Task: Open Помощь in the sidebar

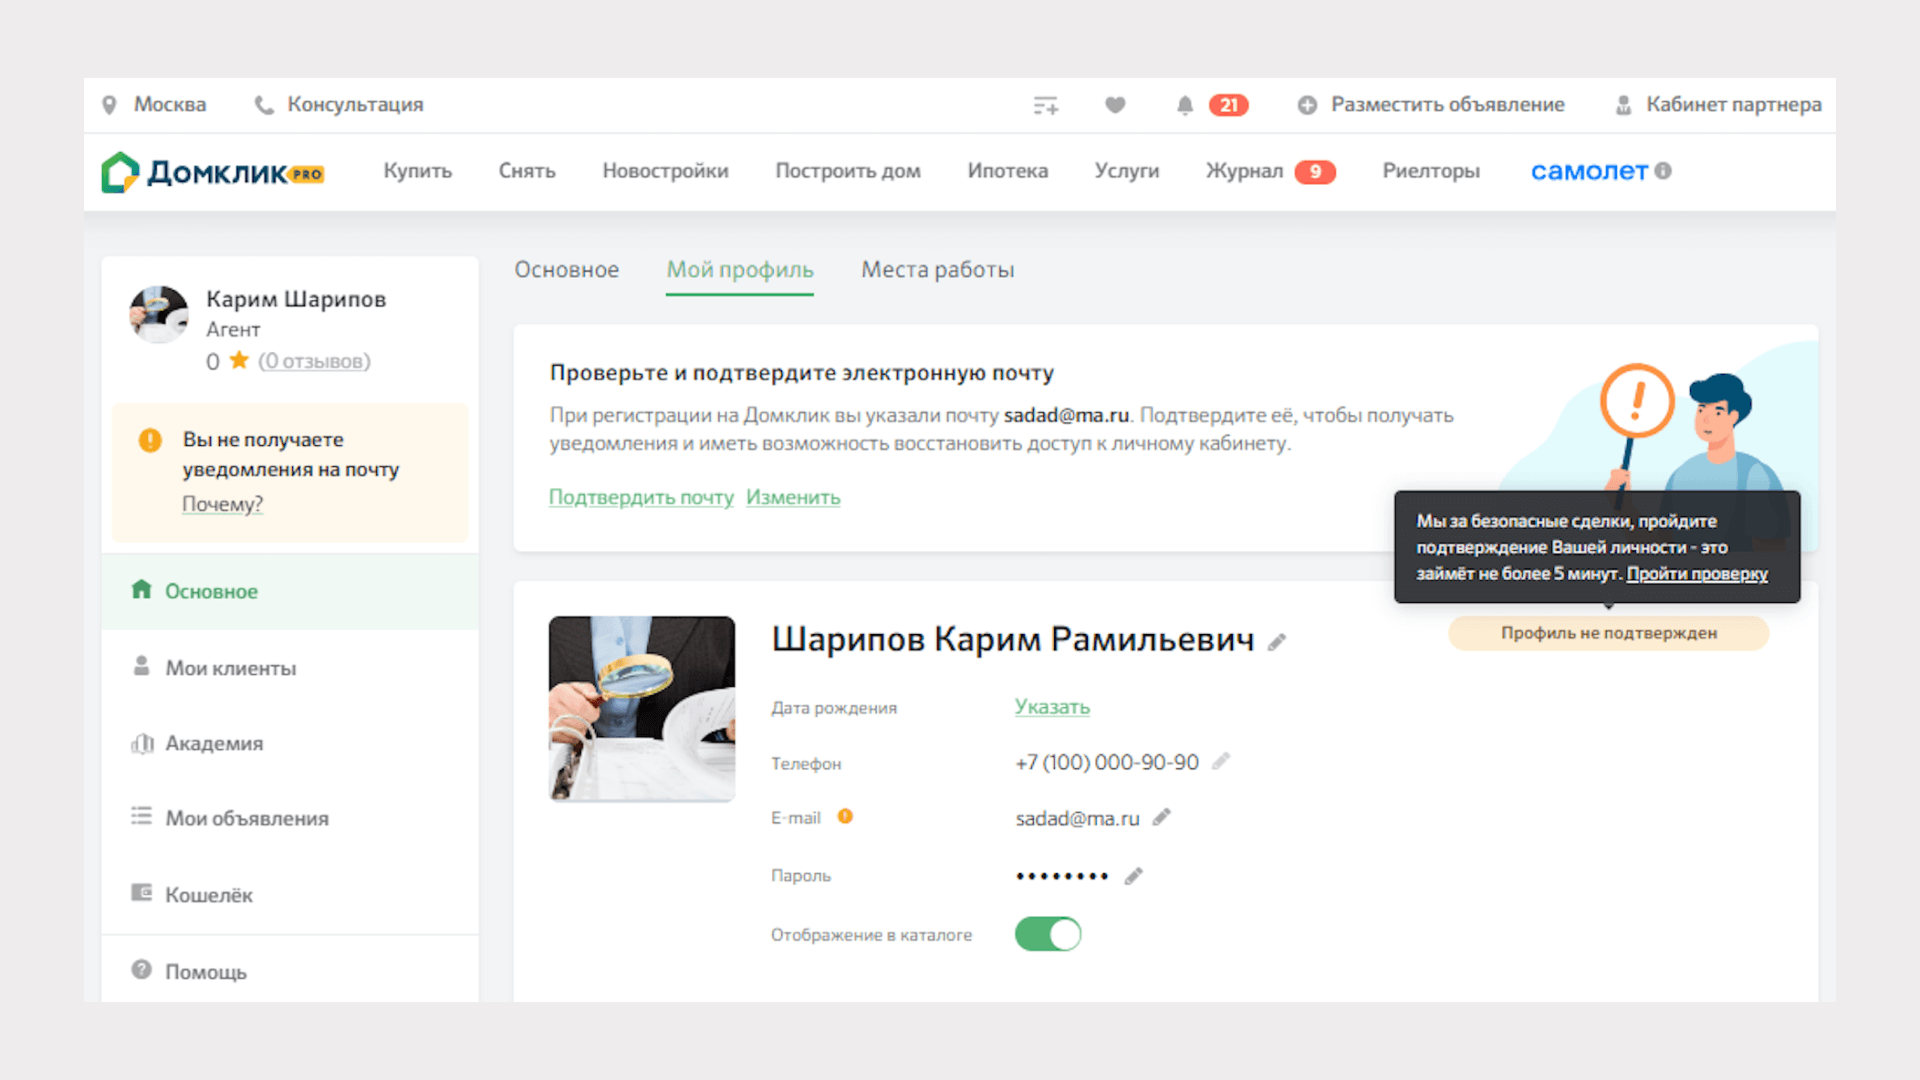Action: [290, 971]
